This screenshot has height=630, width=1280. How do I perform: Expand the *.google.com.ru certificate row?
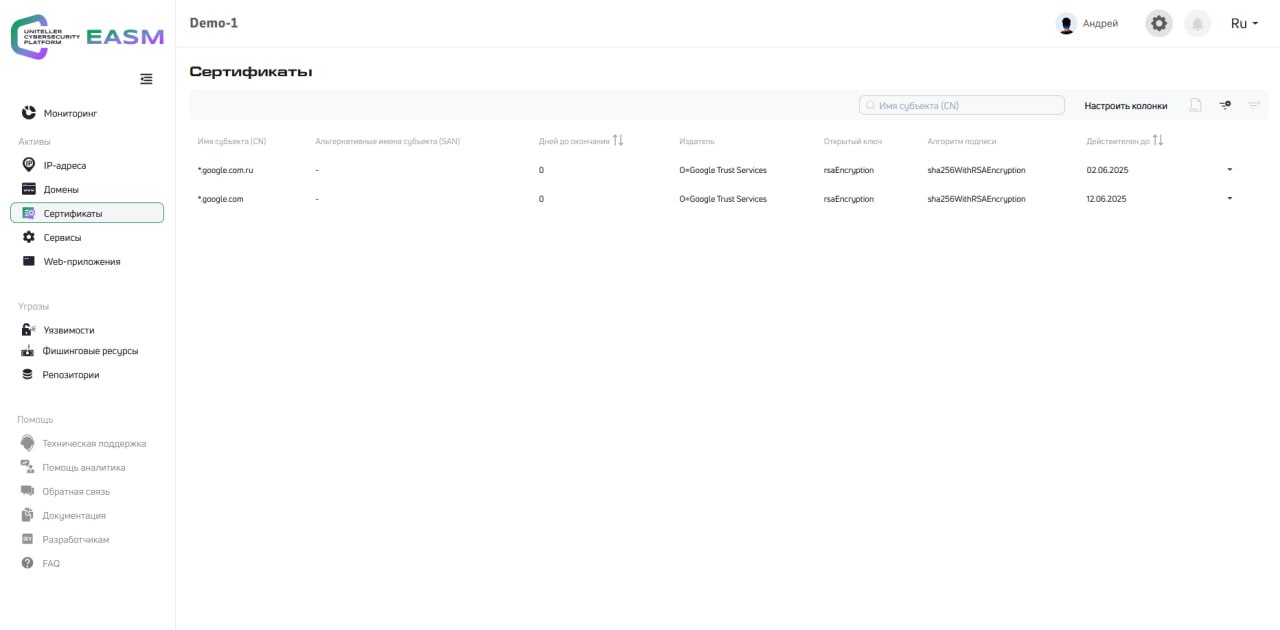coord(1230,170)
